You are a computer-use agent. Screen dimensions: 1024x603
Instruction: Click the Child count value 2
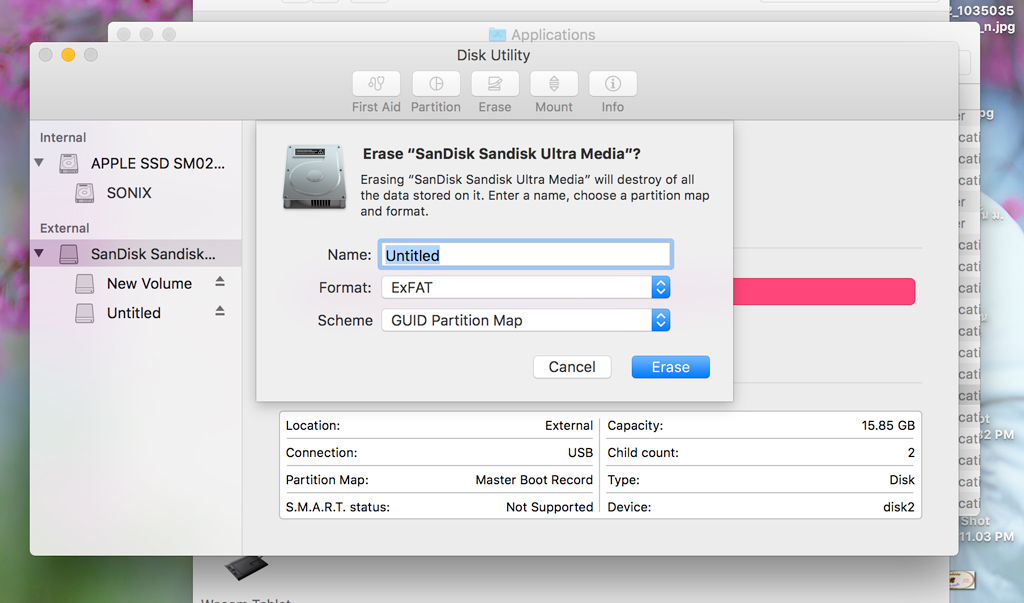click(911, 453)
